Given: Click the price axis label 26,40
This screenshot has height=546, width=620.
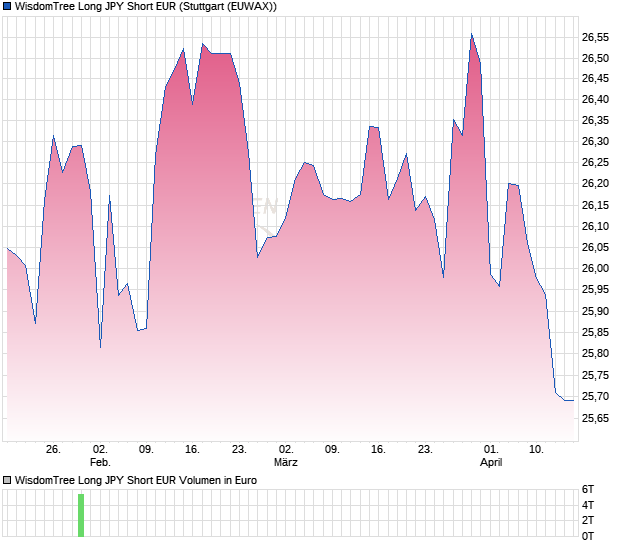Looking at the screenshot, I should [595, 99].
